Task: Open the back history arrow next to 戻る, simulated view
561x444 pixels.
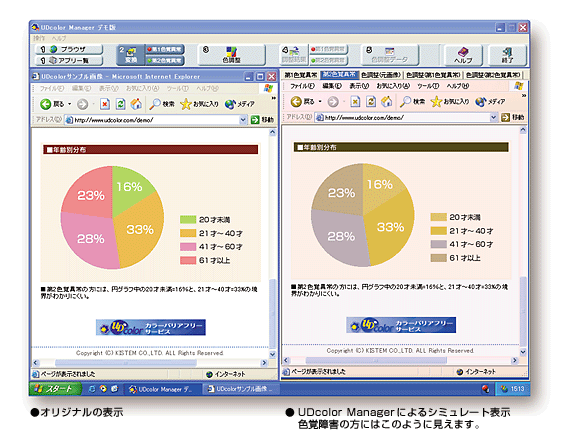Action: 320,102
